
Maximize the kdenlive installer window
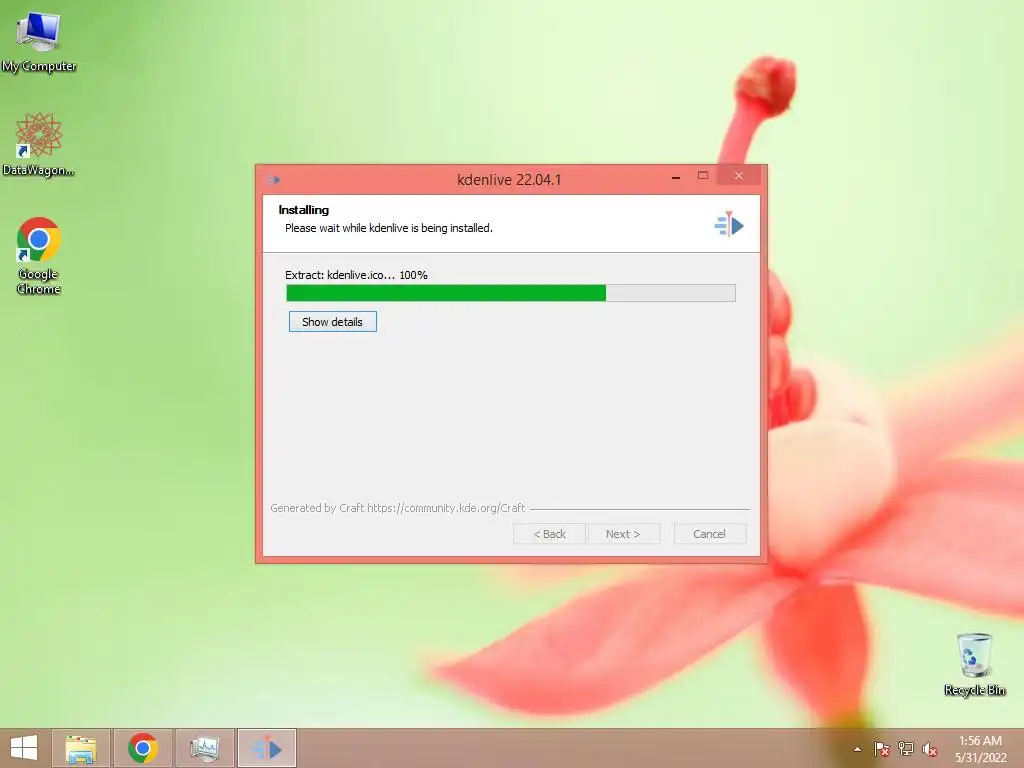click(x=703, y=175)
